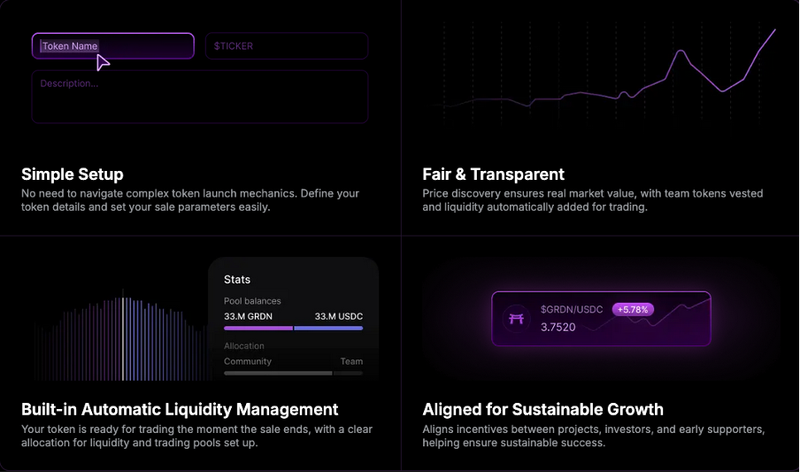Click the torii gate token icon
The image size is (800, 473).
pos(518,318)
